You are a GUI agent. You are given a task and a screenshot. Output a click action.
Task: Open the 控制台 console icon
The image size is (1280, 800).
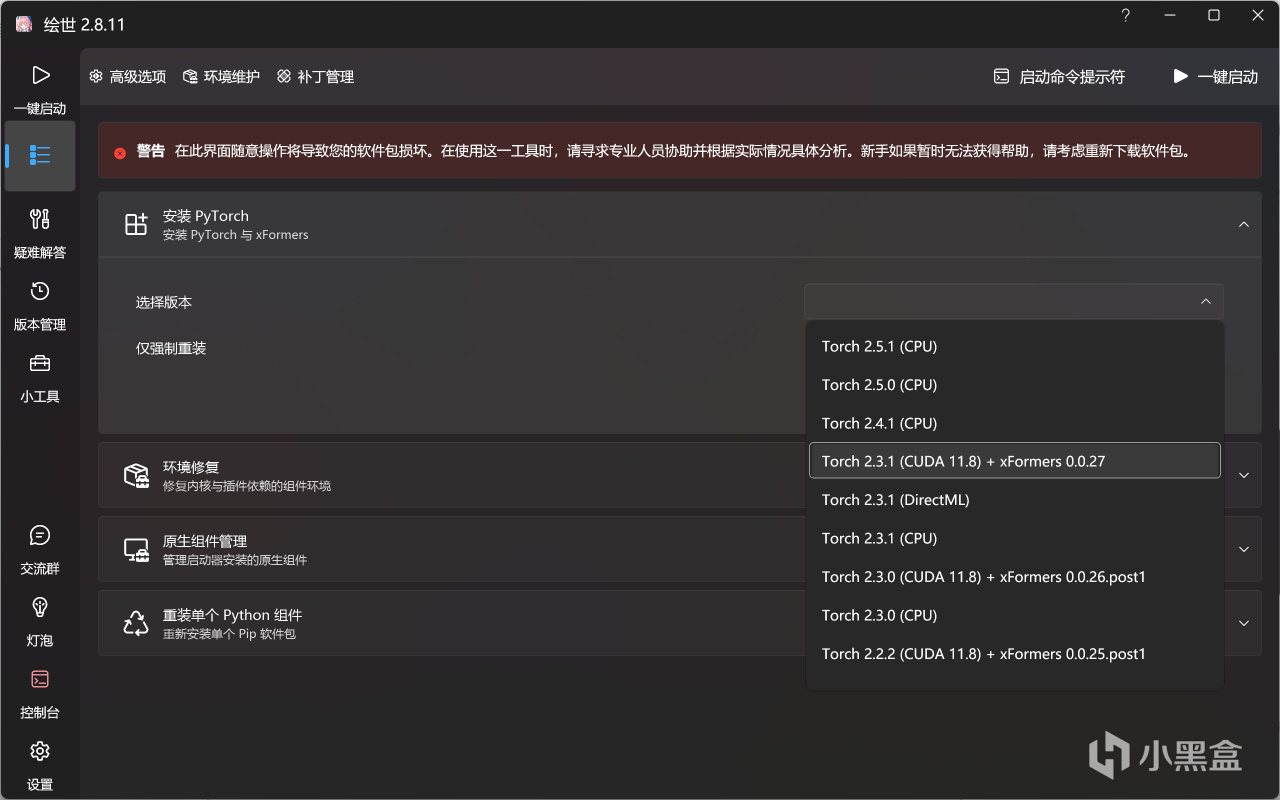tap(40, 679)
